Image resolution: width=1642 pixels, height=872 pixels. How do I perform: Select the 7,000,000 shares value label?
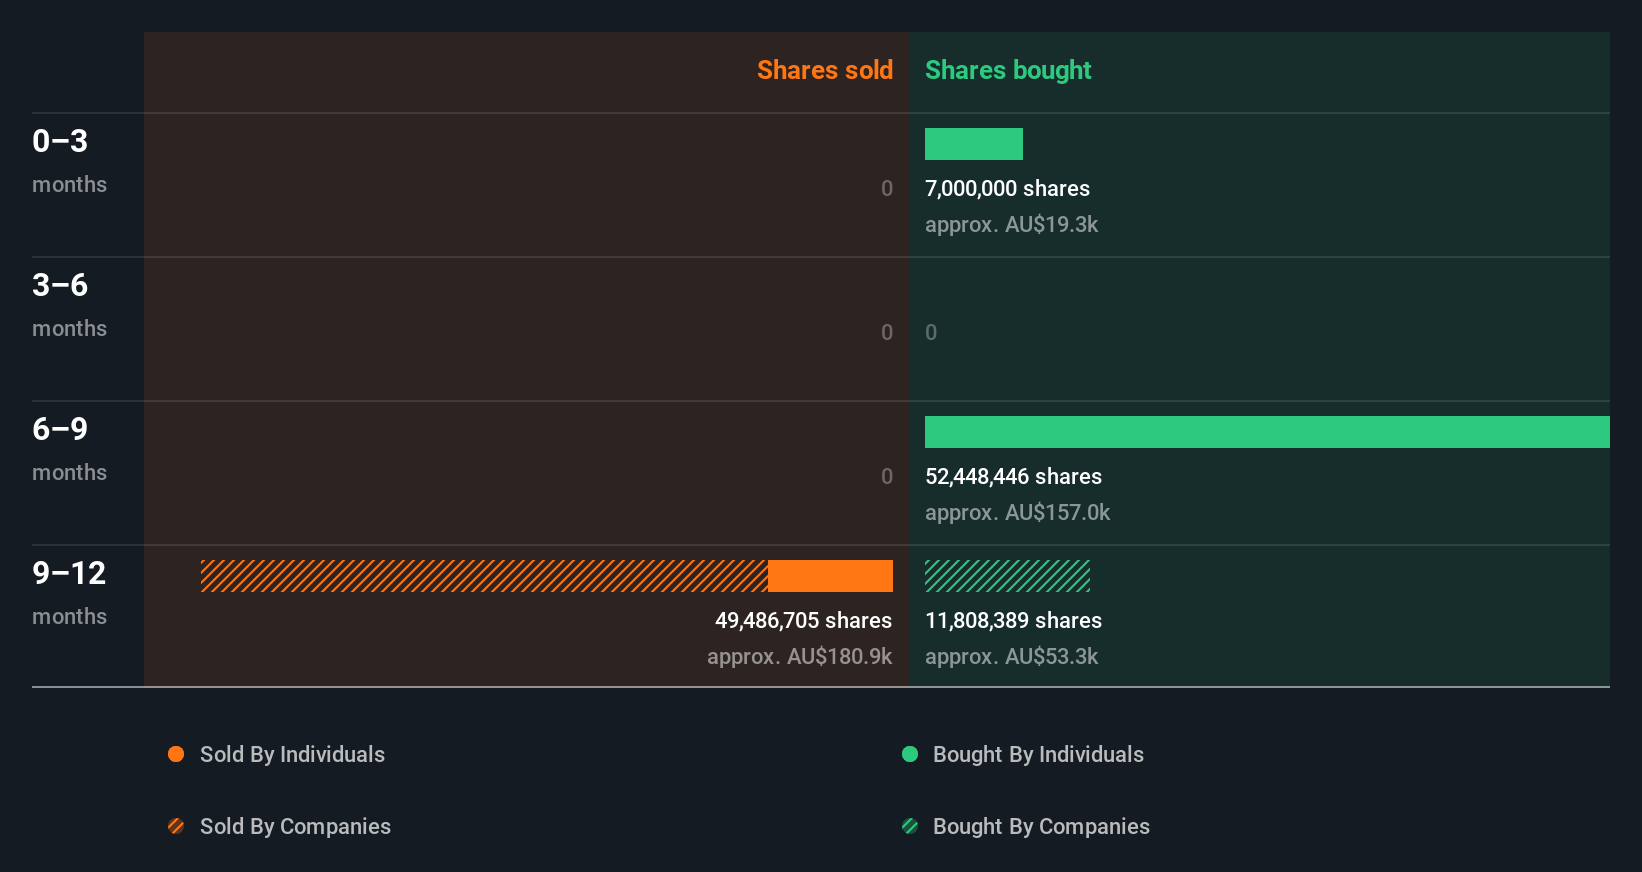[x=1007, y=188]
